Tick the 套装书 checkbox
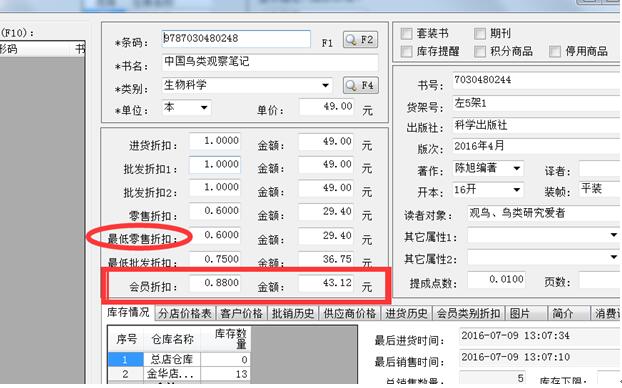 406,34
